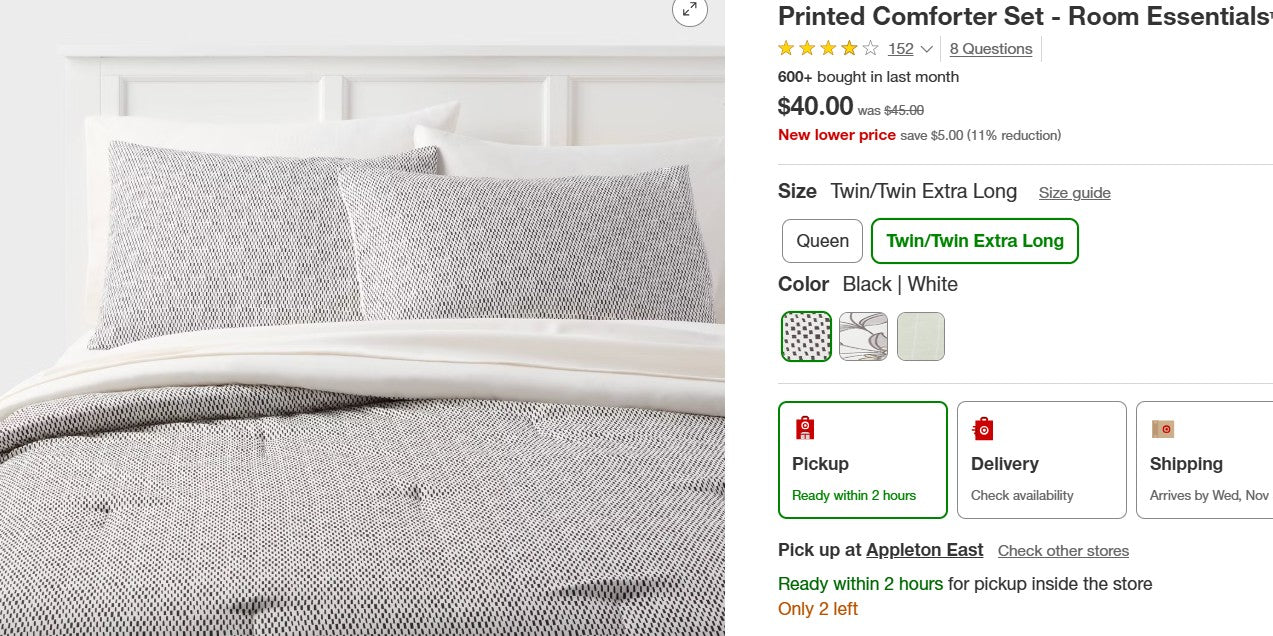Choose the Pickup fulfillment option

tap(862, 460)
